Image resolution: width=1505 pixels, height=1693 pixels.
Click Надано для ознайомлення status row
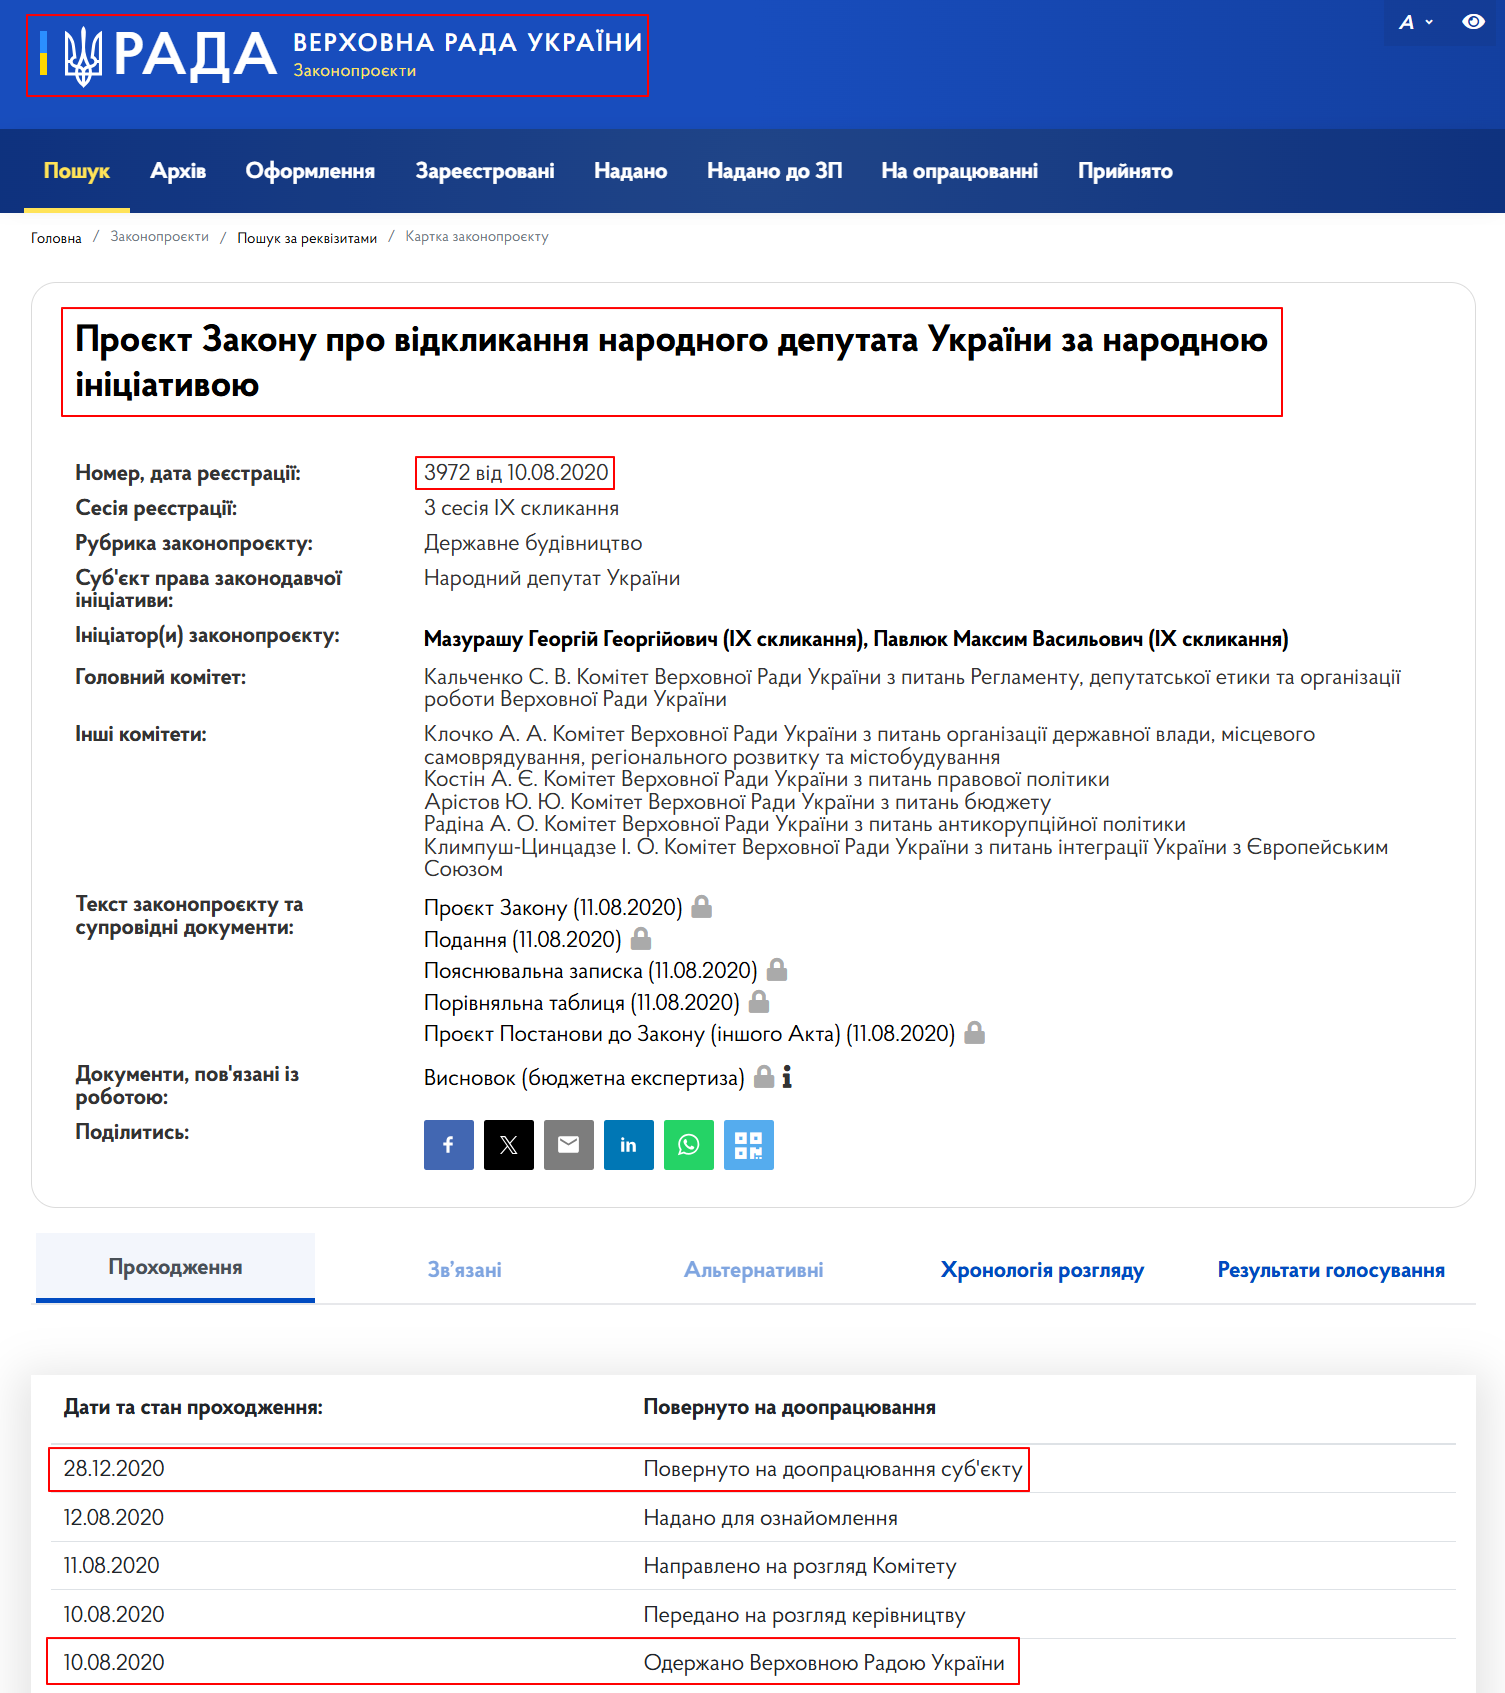tap(753, 1517)
